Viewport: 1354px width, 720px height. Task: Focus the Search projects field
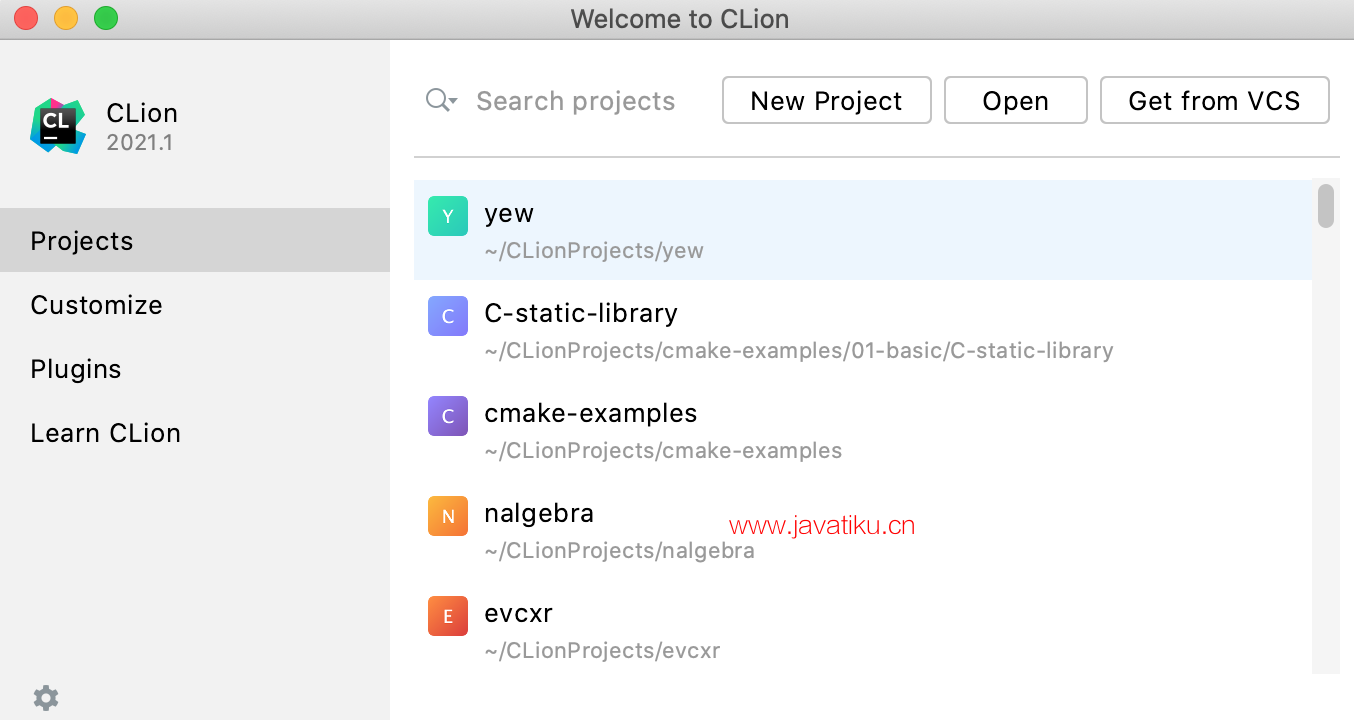tap(576, 100)
